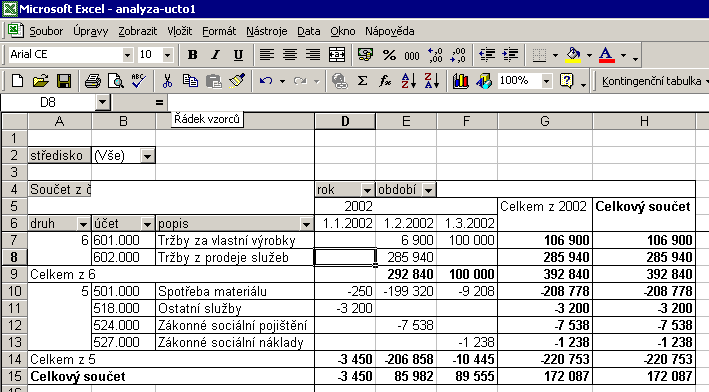The image size is (709, 392).
Task: Select column G header
Action: click(x=545, y=121)
